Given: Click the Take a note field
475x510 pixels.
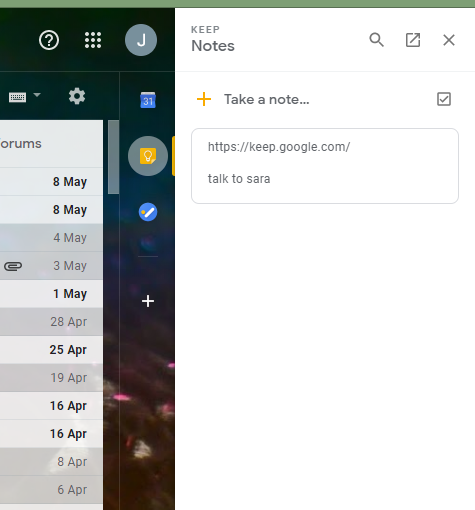Looking at the screenshot, I should 267,99.
